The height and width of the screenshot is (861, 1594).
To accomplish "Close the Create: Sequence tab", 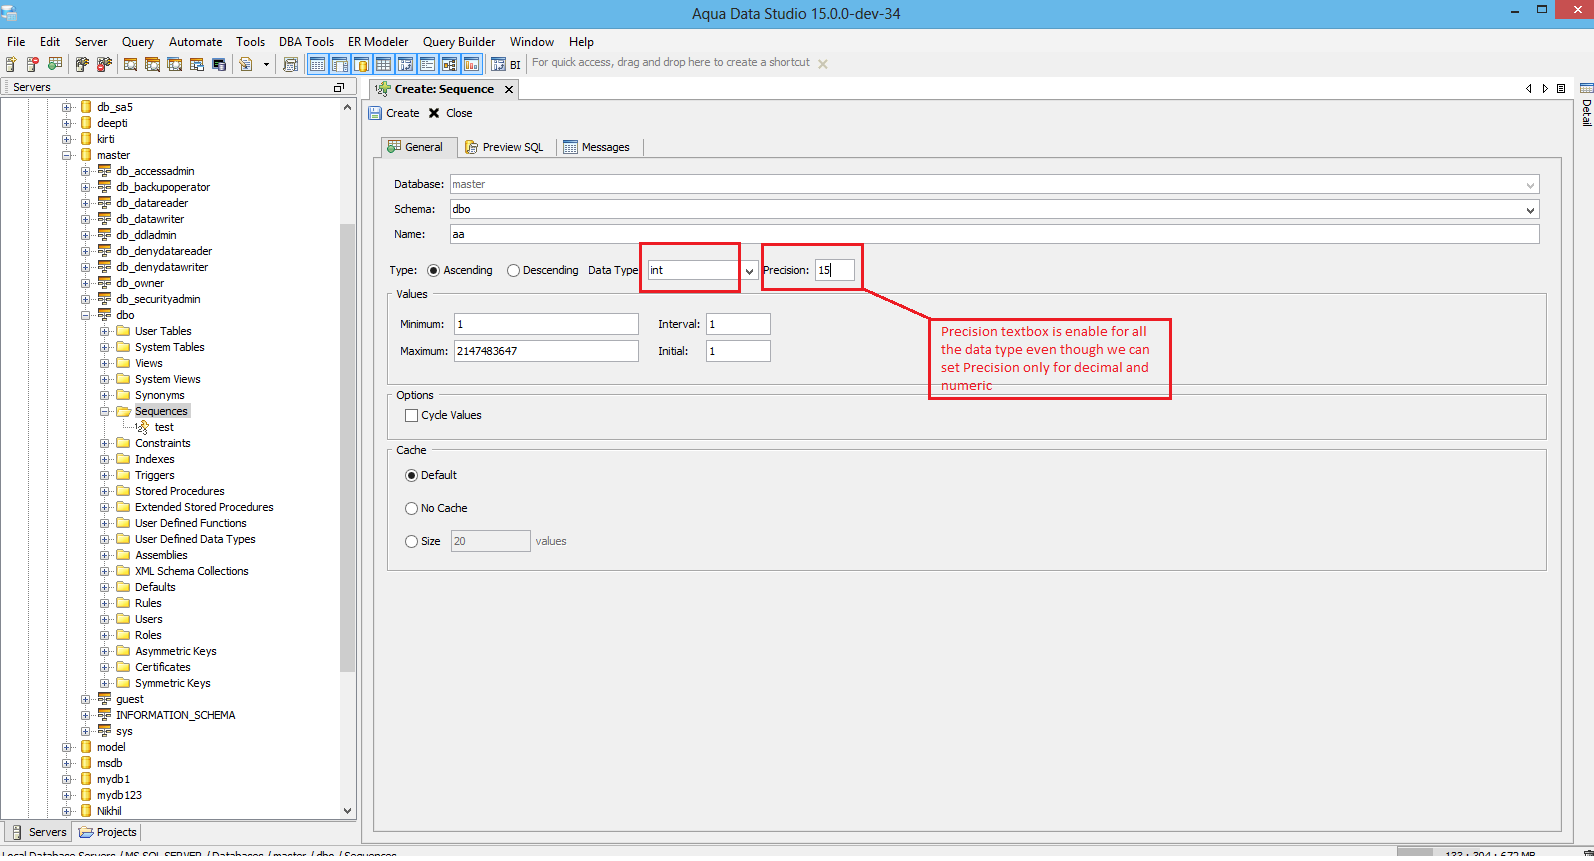I will click(x=509, y=89).
